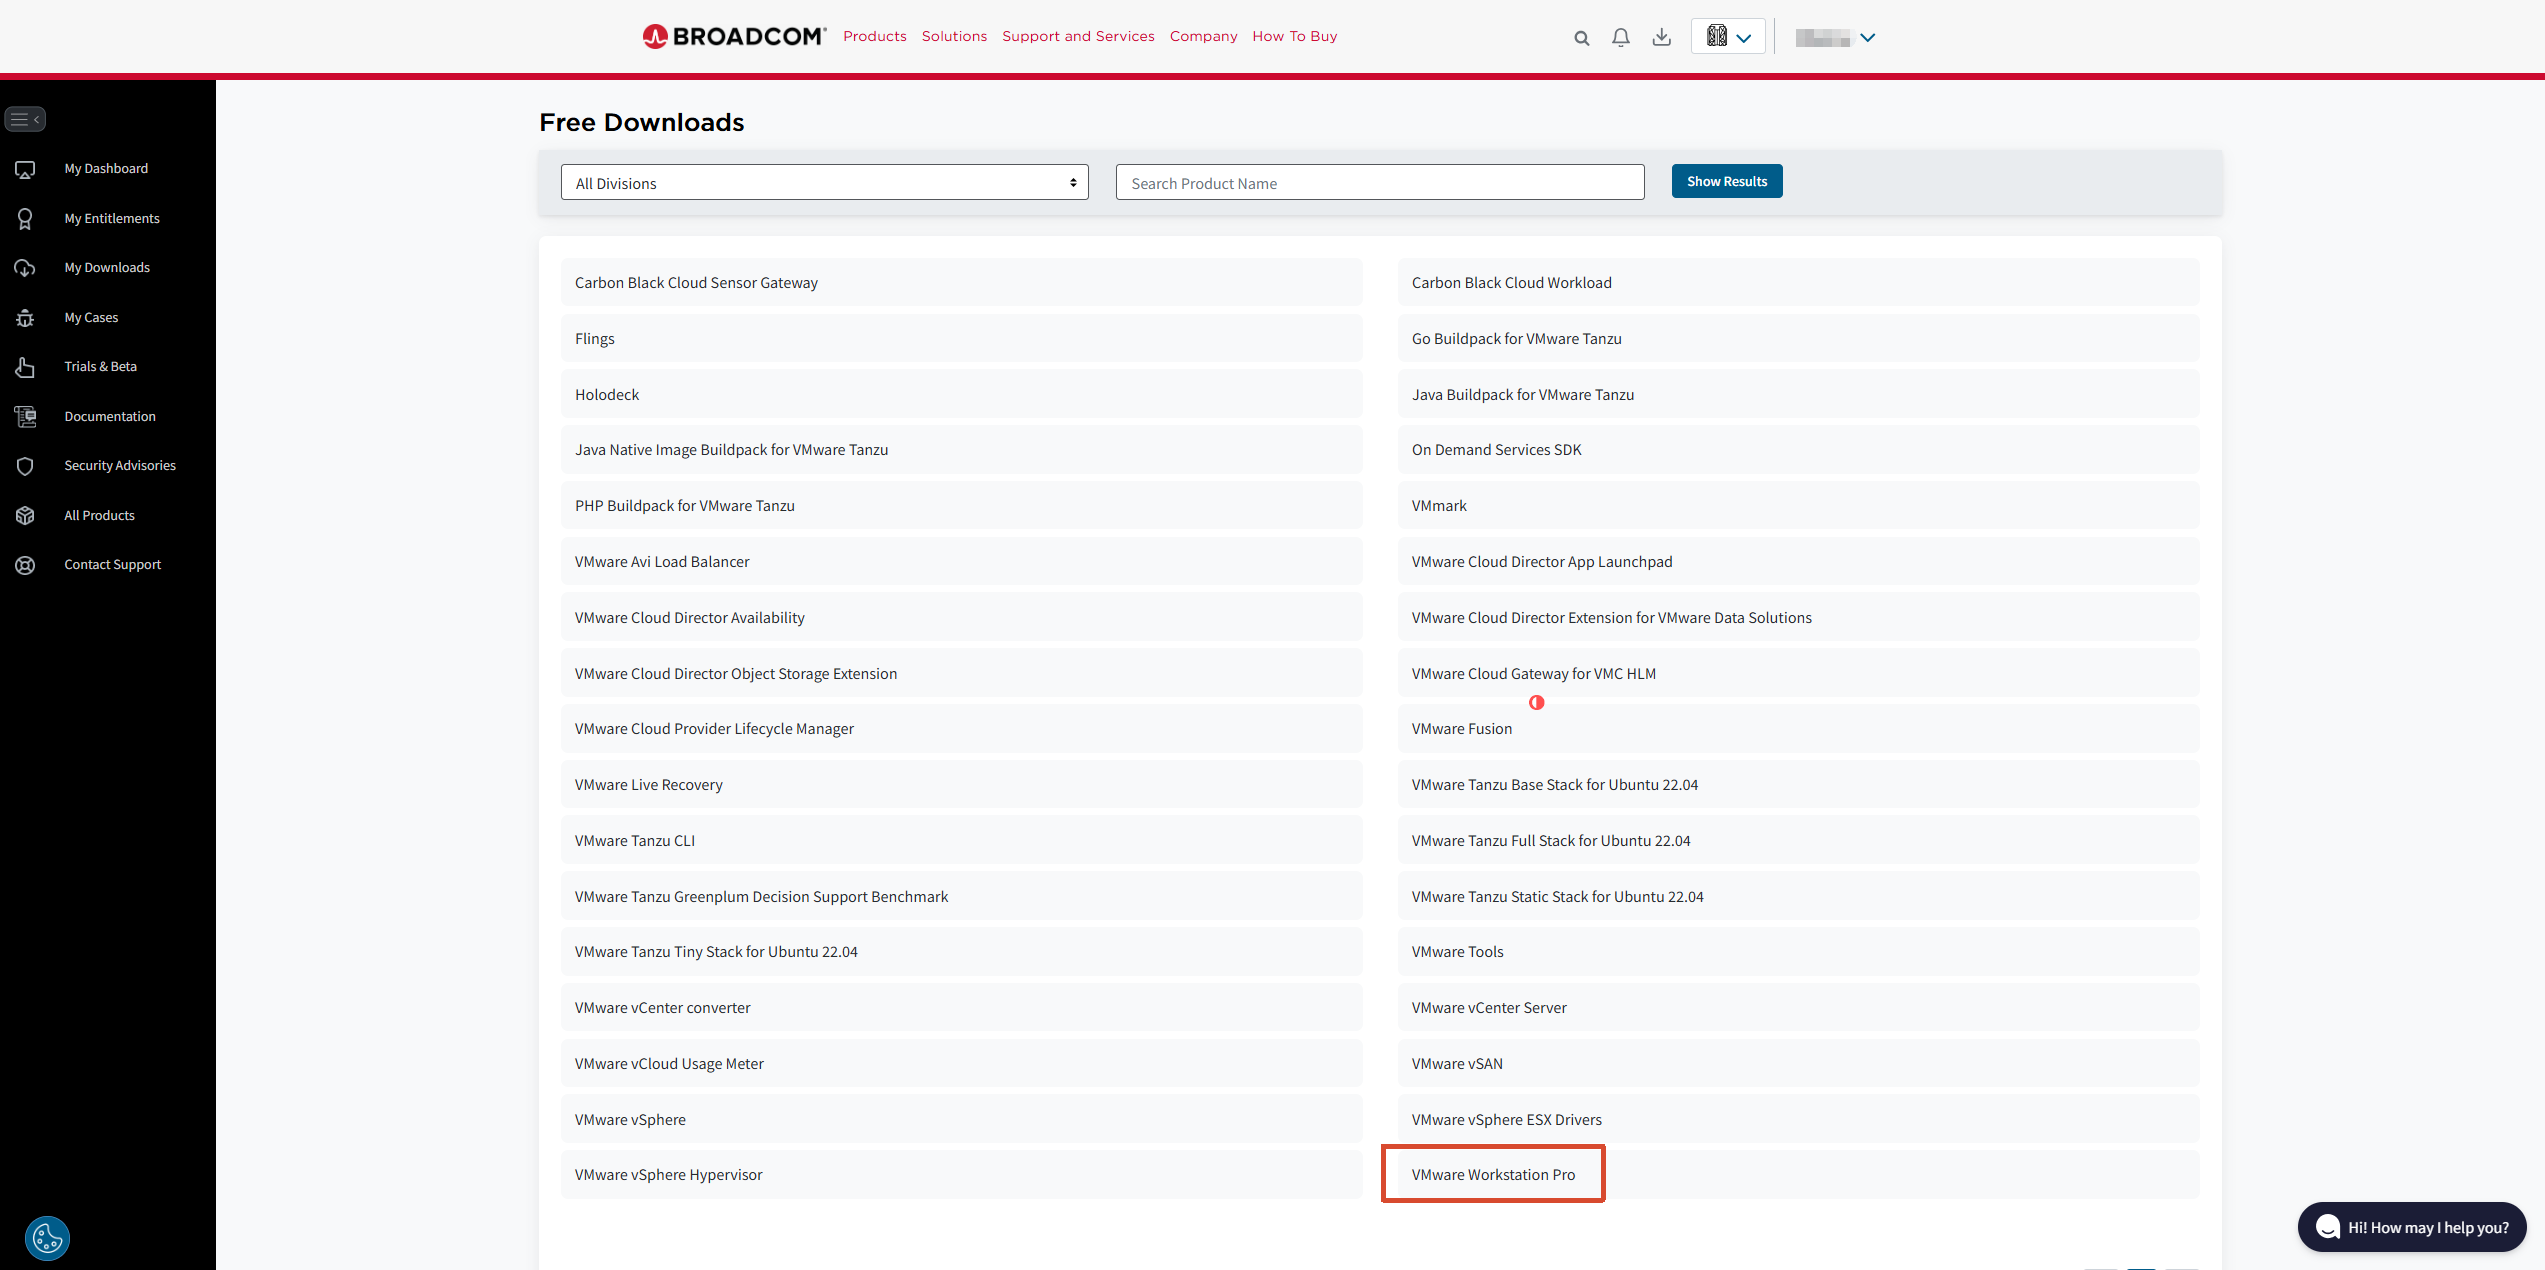Image resolution: width=2545 pixels, height=1270 pixels.
Task: Open VMware vSphere ESX Drivers
Action: [1799, 1120]
